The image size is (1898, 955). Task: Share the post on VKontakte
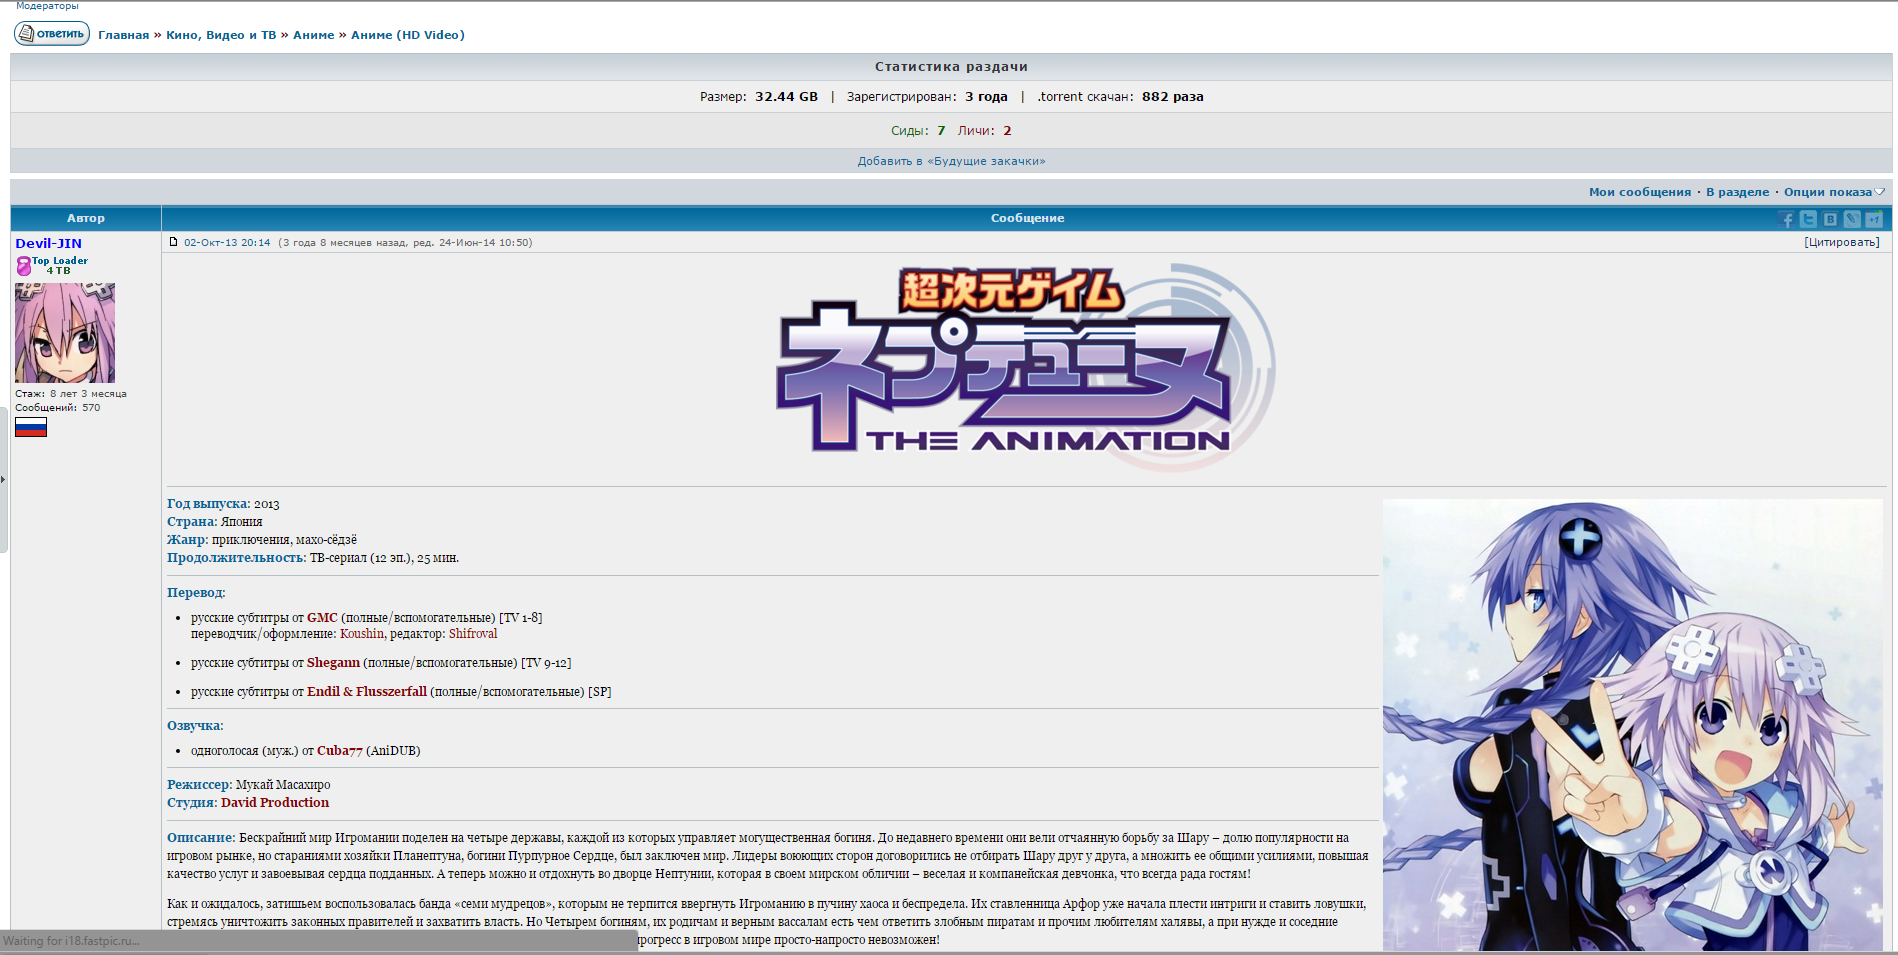tap(1830, 219)
